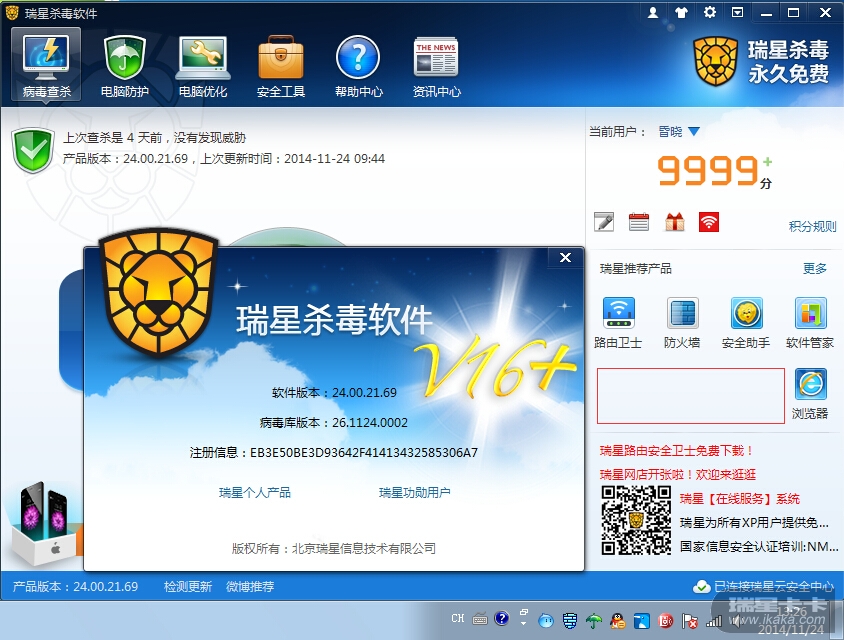Open link 瑞星网店开张啦！欢迎来逛逛

pyautogui.click(x=678, y=474)
